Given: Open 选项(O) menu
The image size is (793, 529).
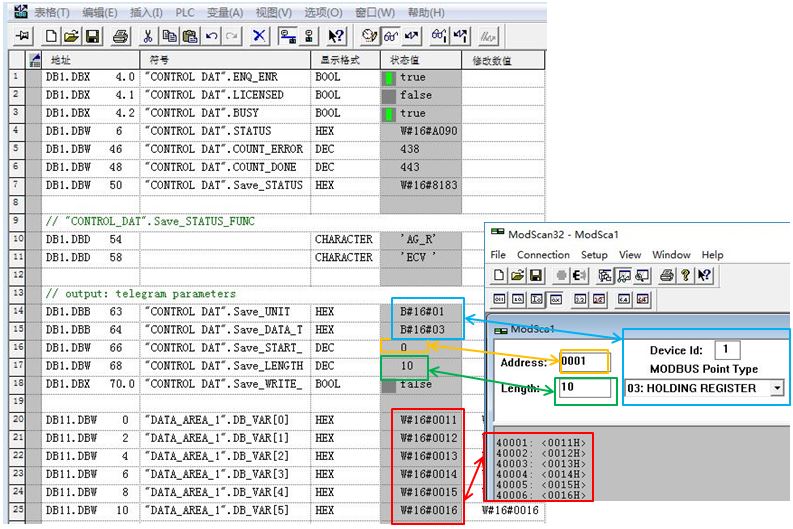Looking at the screenshot, I should (x=323, y=12).
